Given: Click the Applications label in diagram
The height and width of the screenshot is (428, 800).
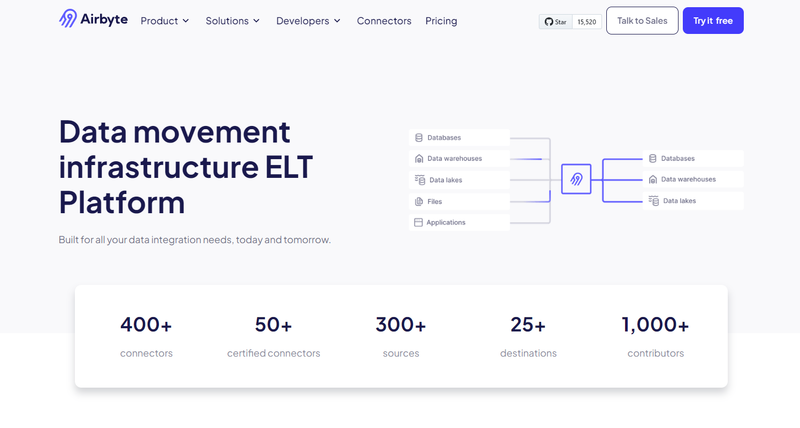Looking at the screenshot, I should point(446,222).
